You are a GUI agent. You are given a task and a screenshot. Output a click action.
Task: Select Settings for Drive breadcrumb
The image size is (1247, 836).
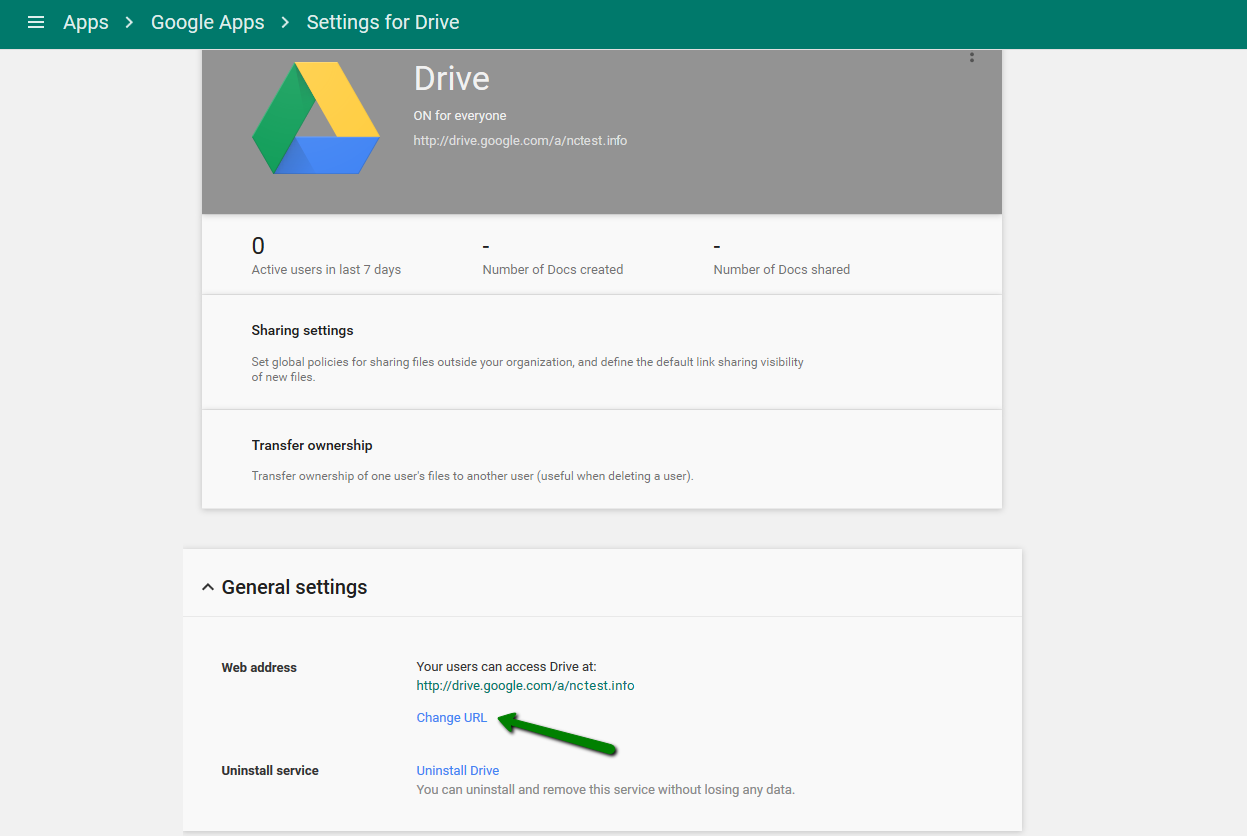tap(383, 22)
